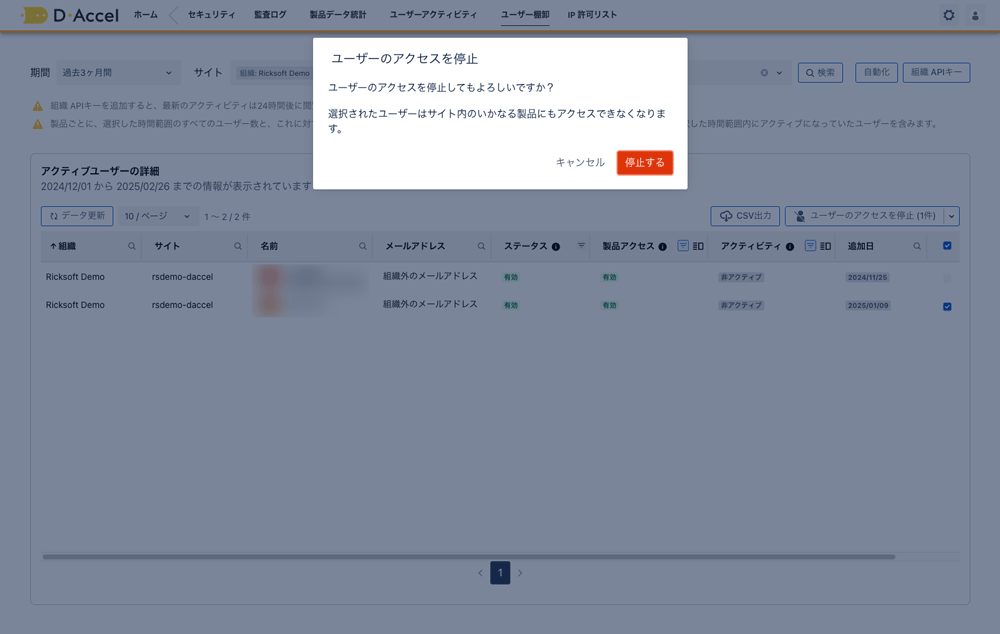Image resolution: width=1000 pixels, height=634 pixels.
Task: Click search icon in サイト column
Action: pos(237,246)
